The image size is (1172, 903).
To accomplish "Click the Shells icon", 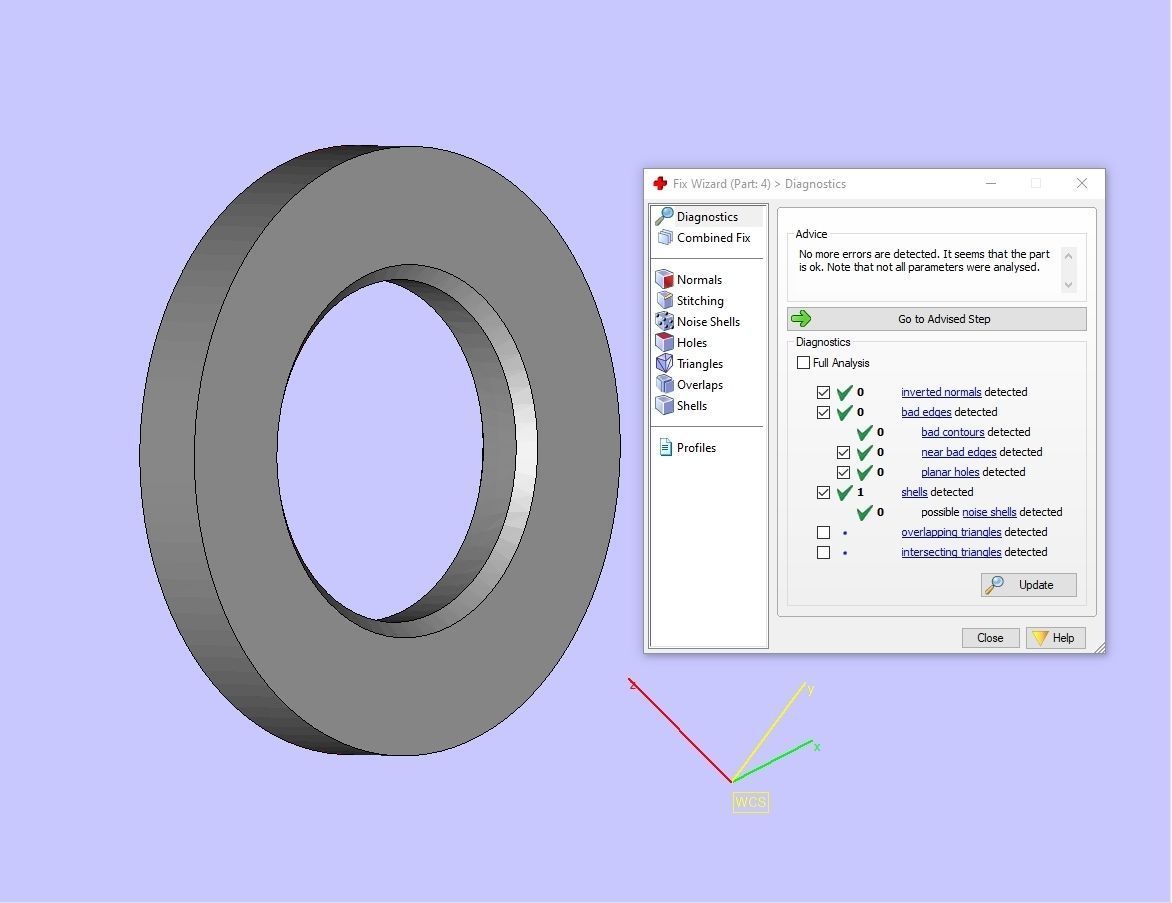I will coord(664,404).
